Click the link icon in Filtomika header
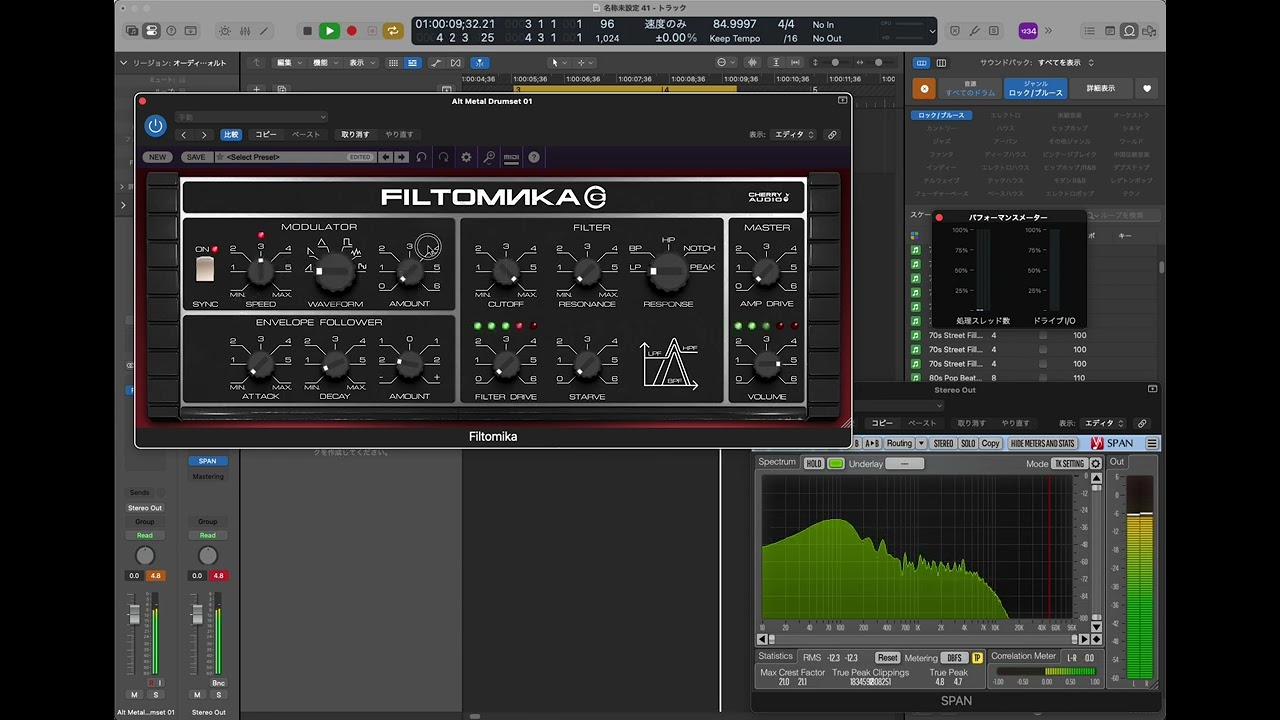Screen dimensions: 1280x720 point(832,135)
